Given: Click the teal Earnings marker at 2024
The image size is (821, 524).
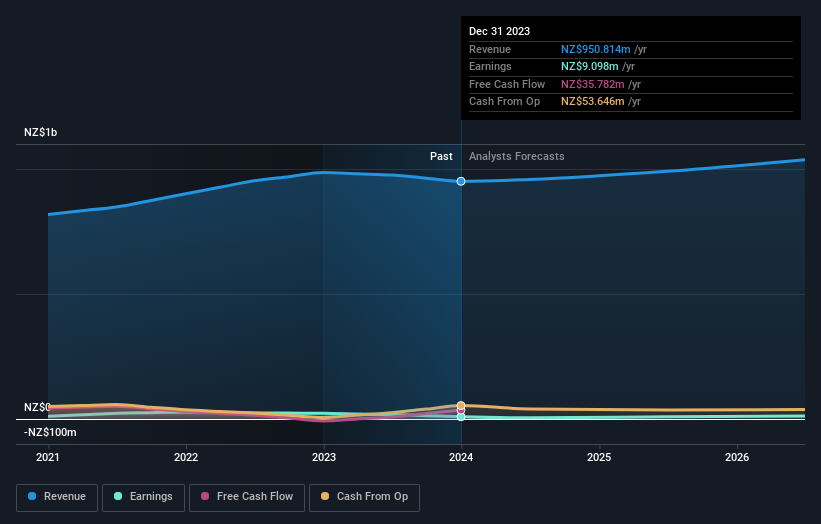Looking at the screenshot, I should pyautogui.click(x=461, y=417).
